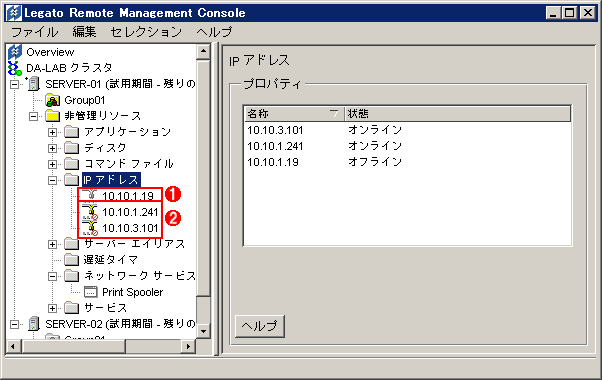Click the Overview icon in the tree
The height and width of the screenshot is (380, 602).
pyautogui.click(x=15, y=52)
